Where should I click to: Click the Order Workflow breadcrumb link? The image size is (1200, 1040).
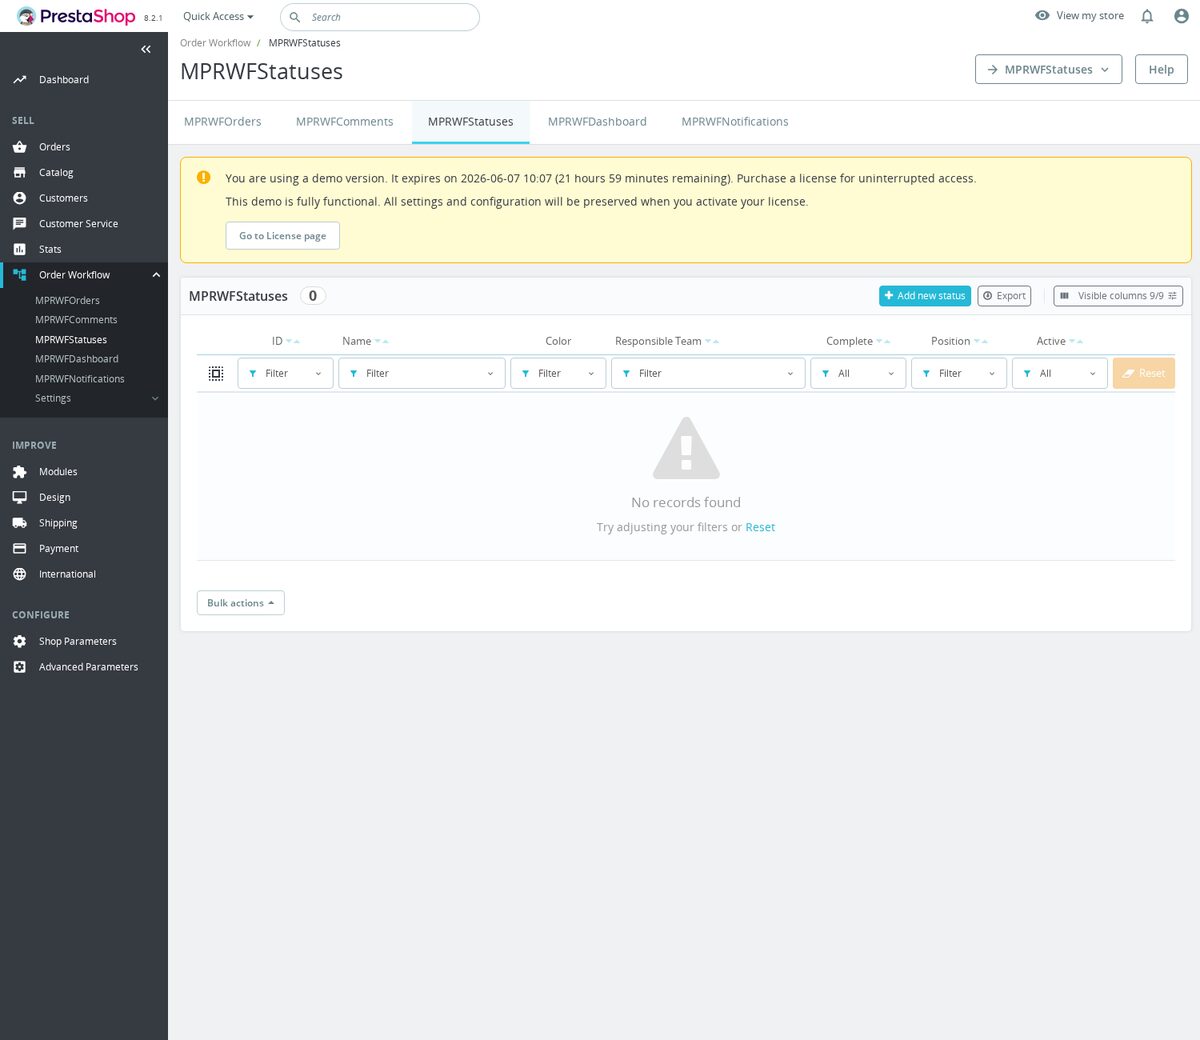click(x=215, y=43)
